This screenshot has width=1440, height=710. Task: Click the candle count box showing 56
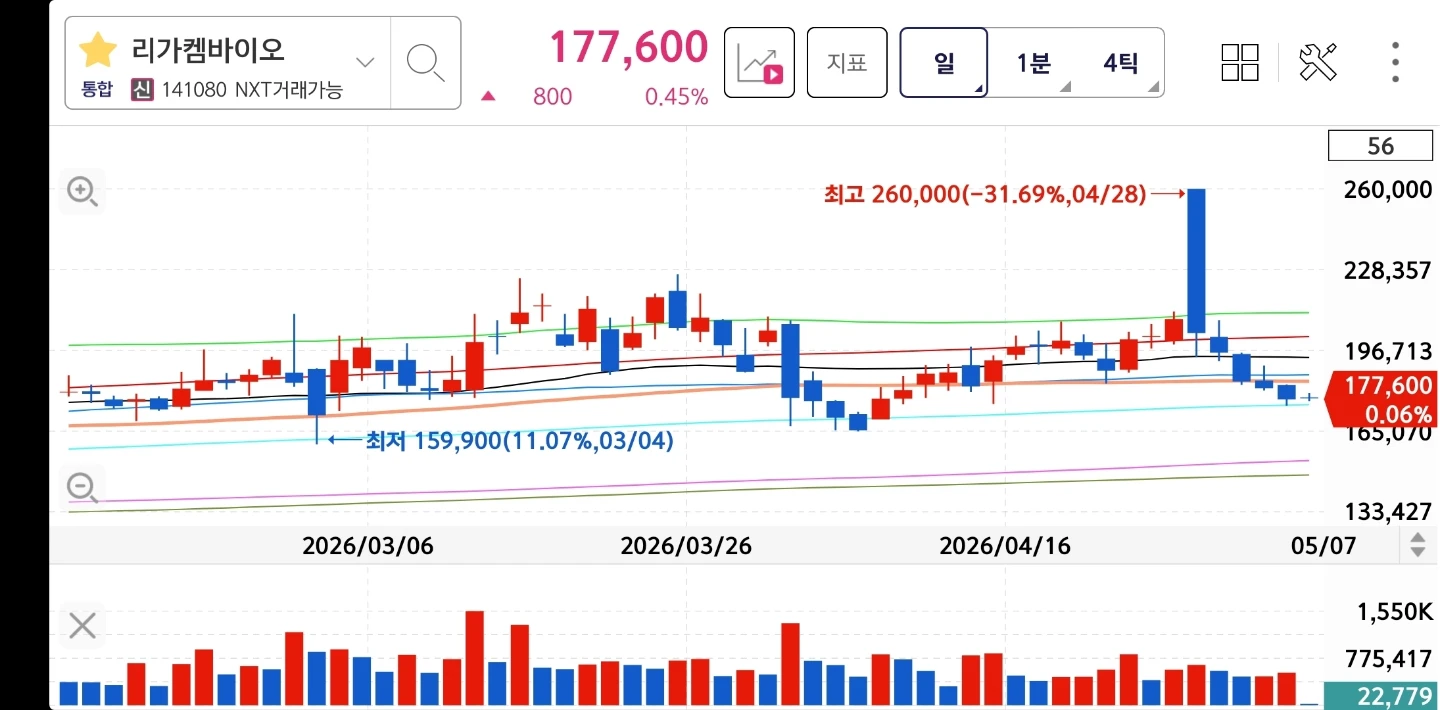click(1380, 146)
